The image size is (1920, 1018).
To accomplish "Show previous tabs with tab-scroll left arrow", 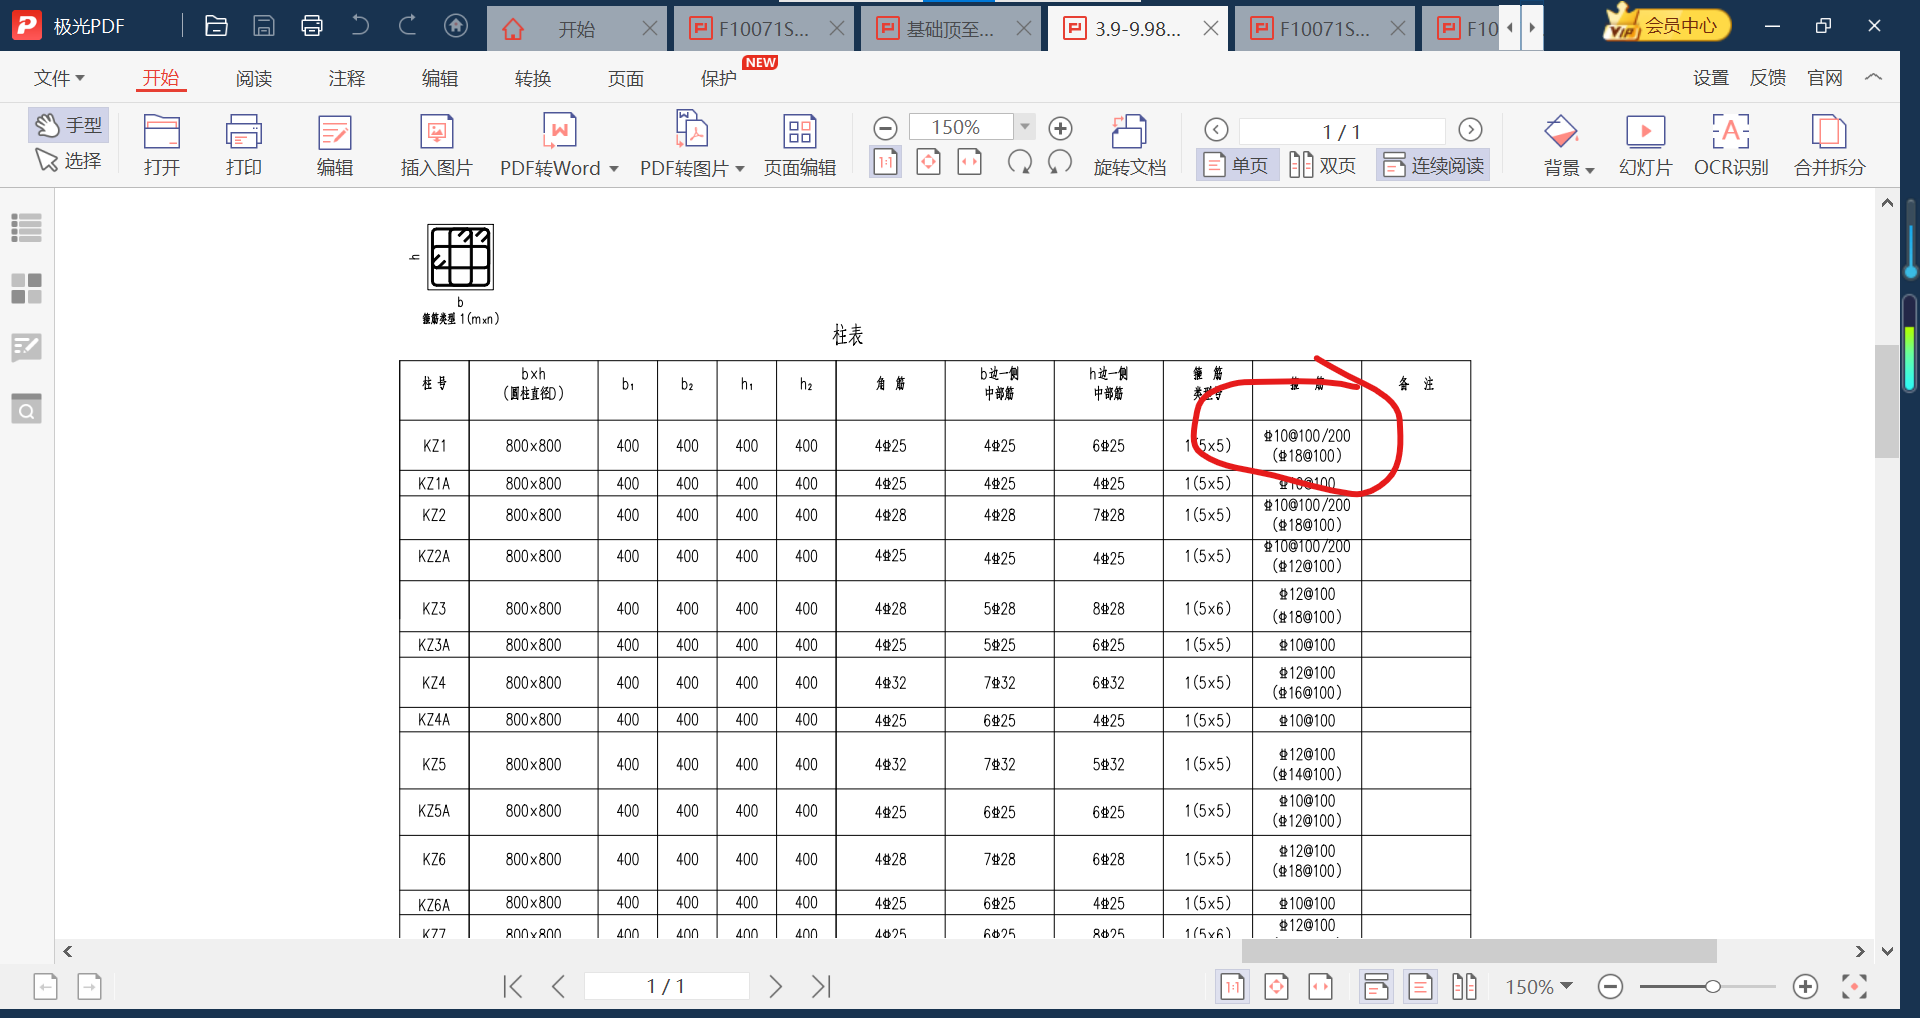I will (1510, 28).
